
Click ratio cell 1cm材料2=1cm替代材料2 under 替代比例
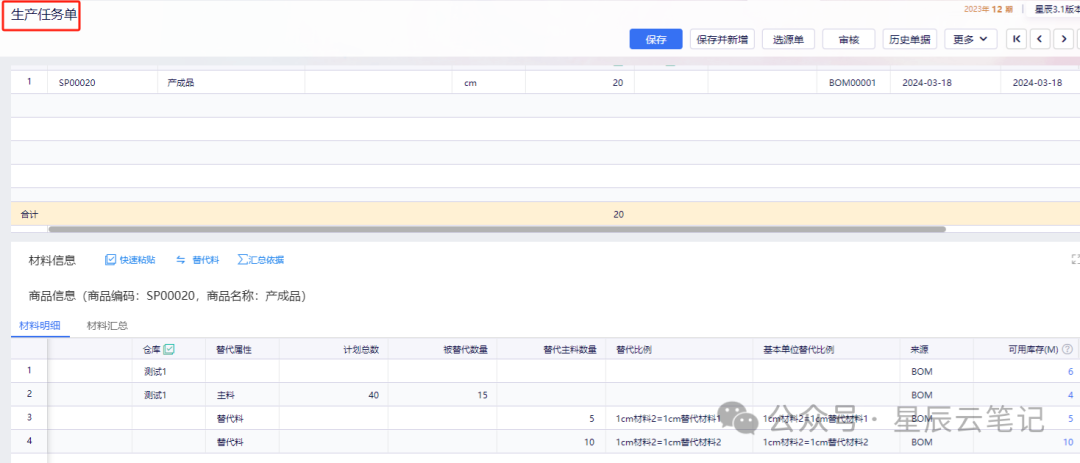pyautogui.click(x=679, y=442)
